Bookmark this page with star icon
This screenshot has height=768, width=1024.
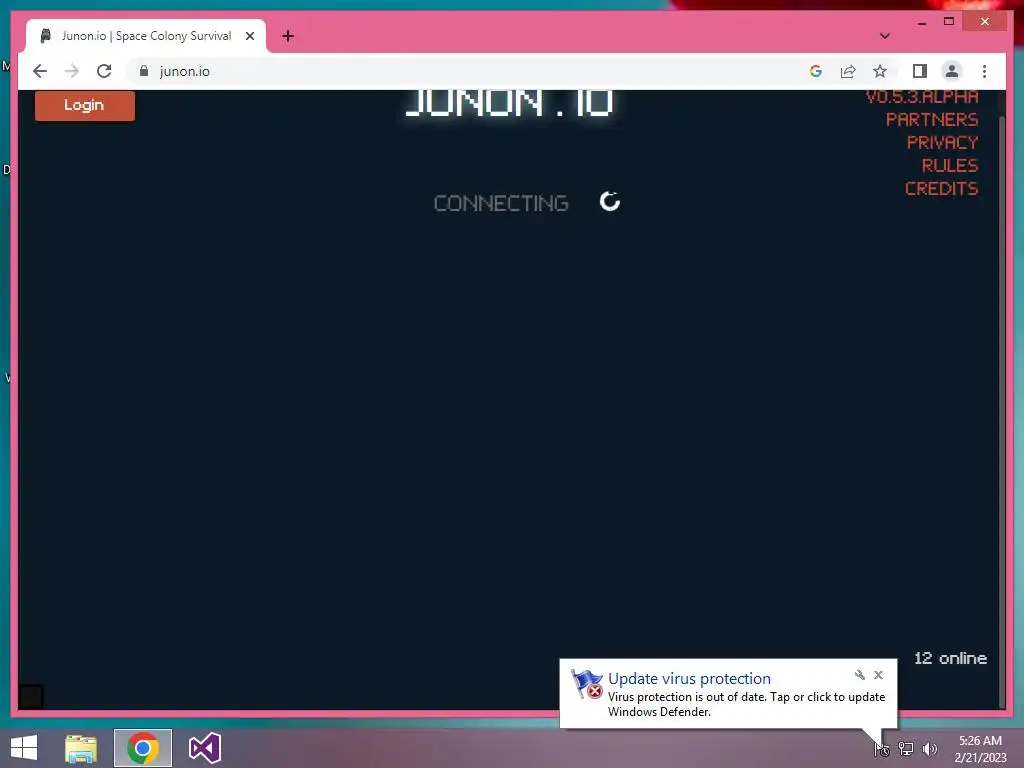tap(880, 71)
